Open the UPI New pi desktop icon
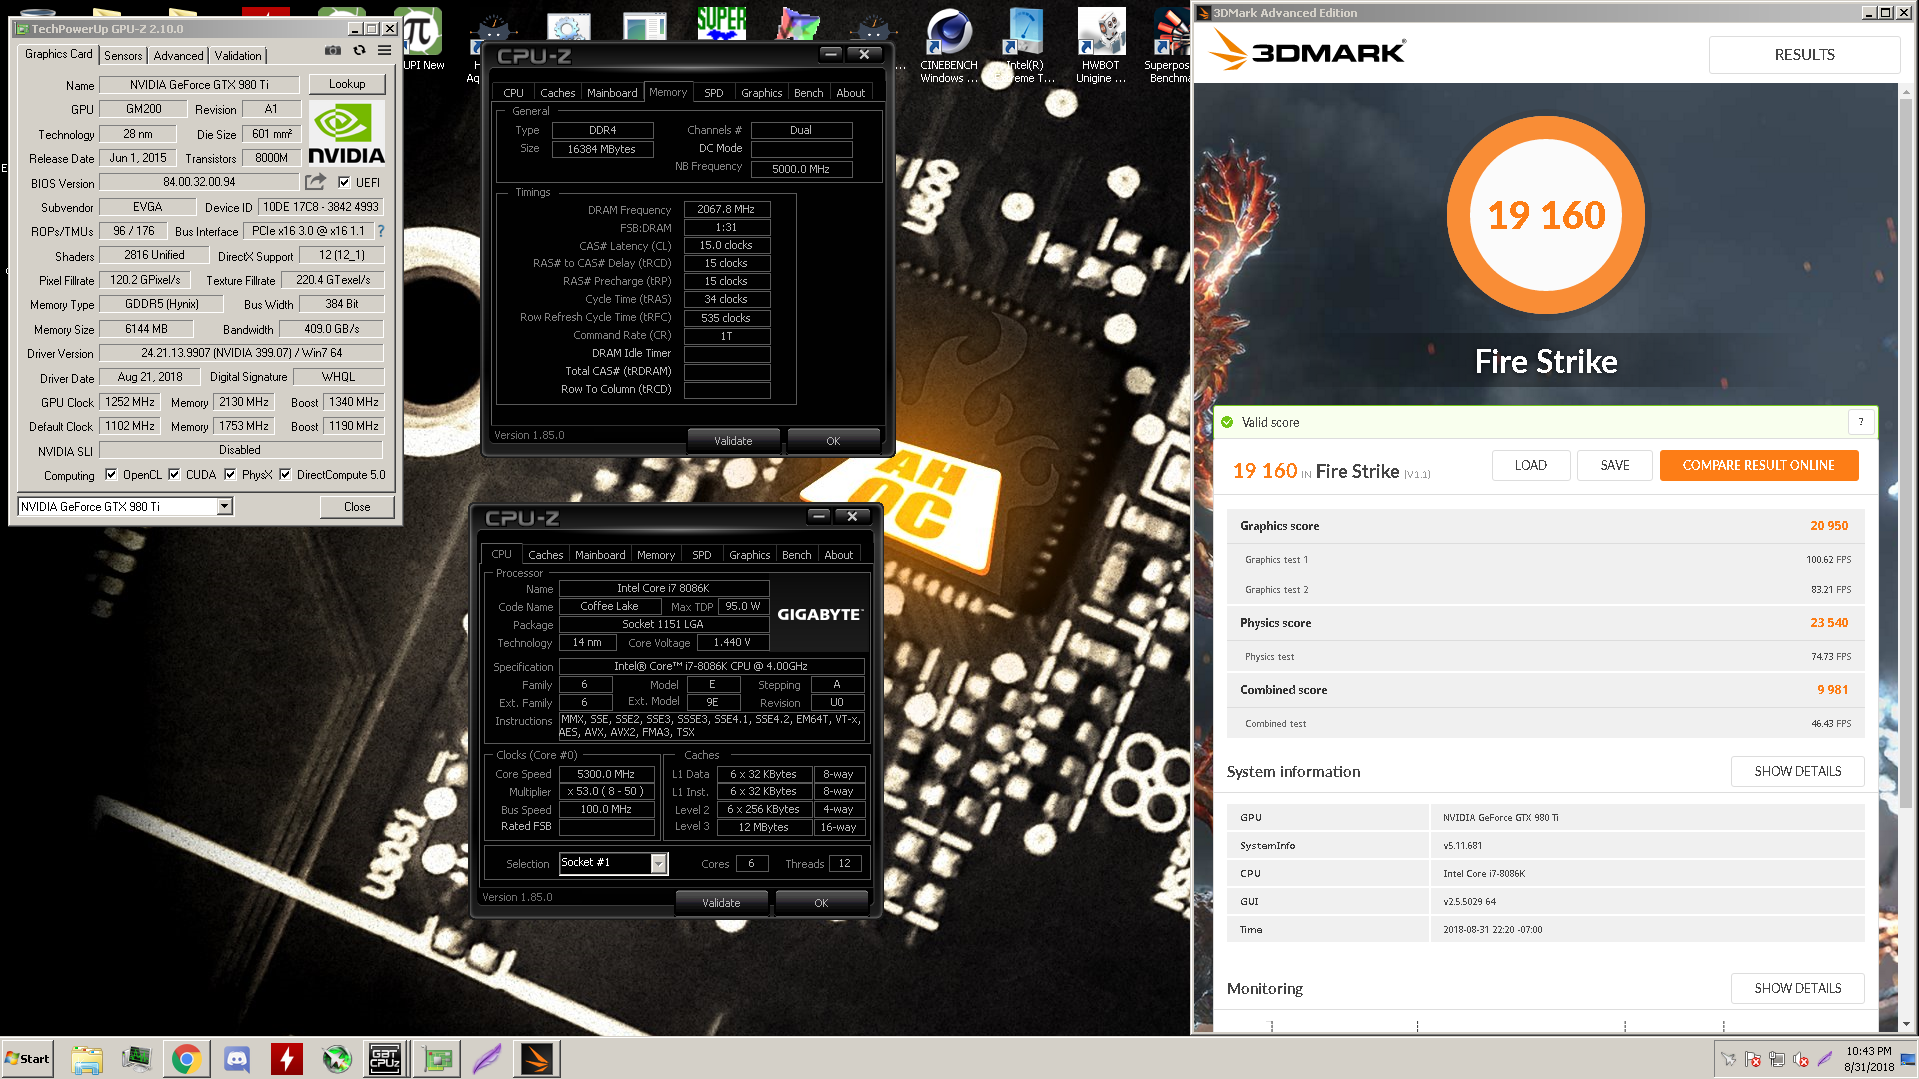The height and width of the screenshot is (1079, 1919). [x=423, y=40]
